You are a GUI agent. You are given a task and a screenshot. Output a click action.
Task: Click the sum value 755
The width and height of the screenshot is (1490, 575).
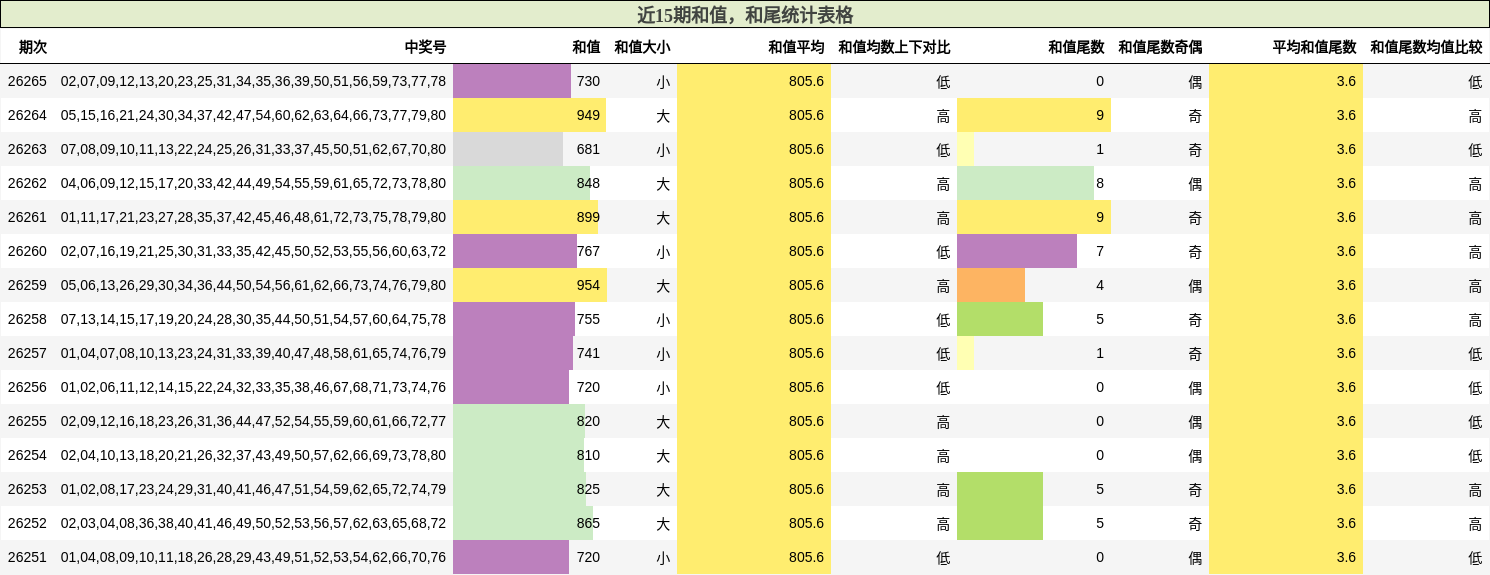pos(588,319)
